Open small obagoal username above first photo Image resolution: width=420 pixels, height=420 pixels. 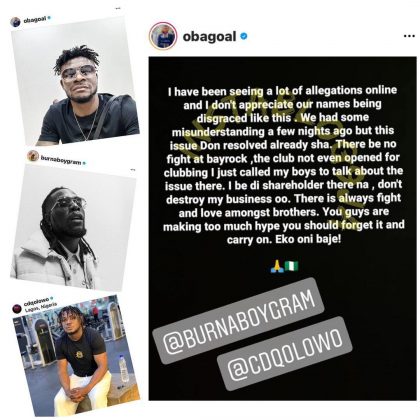coord(35,20)
